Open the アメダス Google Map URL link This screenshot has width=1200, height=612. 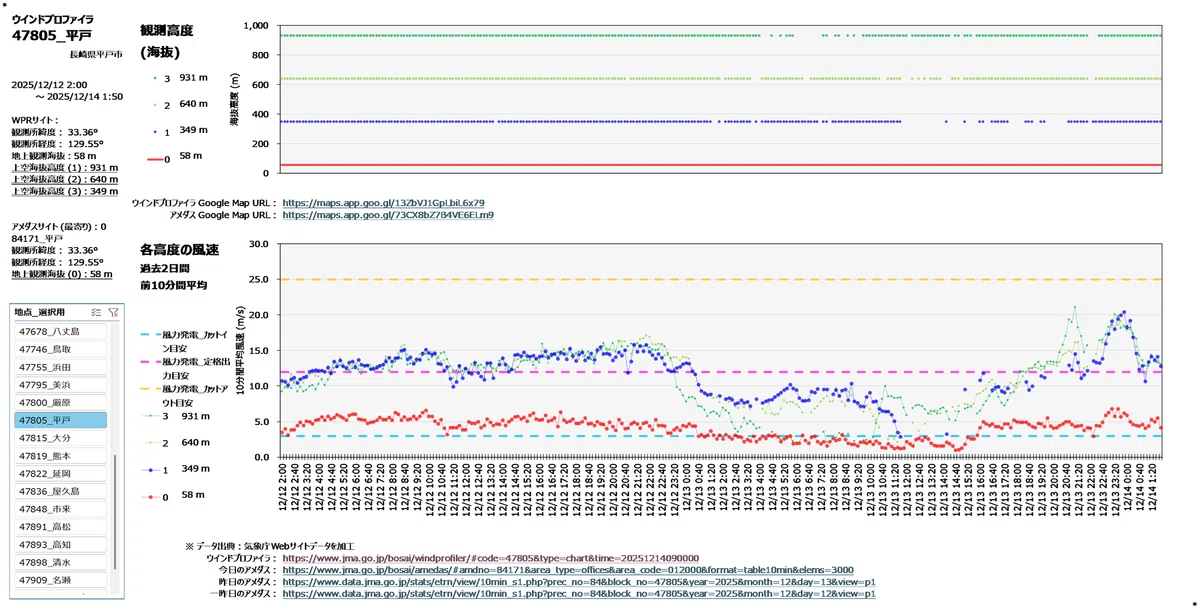click(x=388, y=214)
